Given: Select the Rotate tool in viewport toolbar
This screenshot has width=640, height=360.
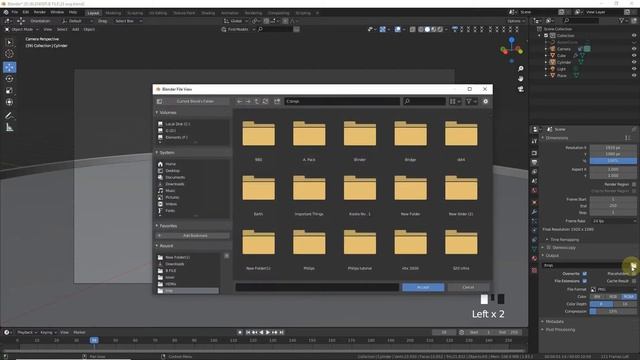Looking at the screenshot, I should click(x=9, y=79).
